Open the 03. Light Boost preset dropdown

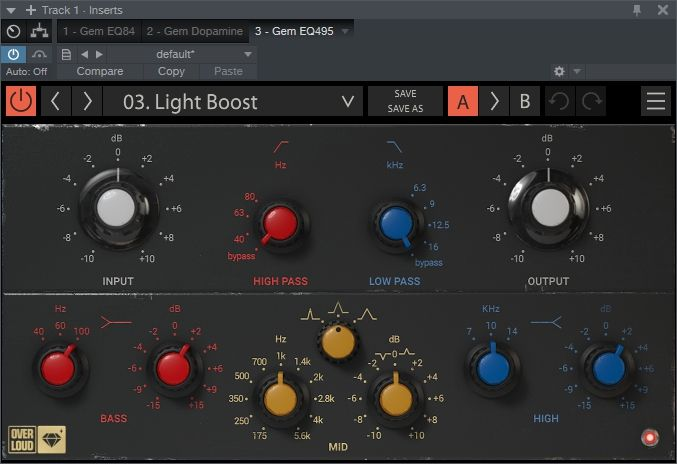coord(233,101)
